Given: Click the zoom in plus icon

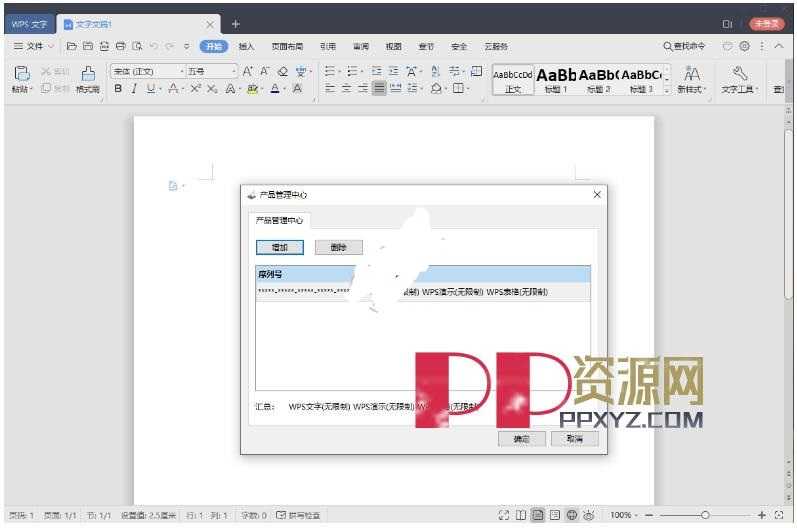Looking at the screenshot, I should tap(761, 515).
